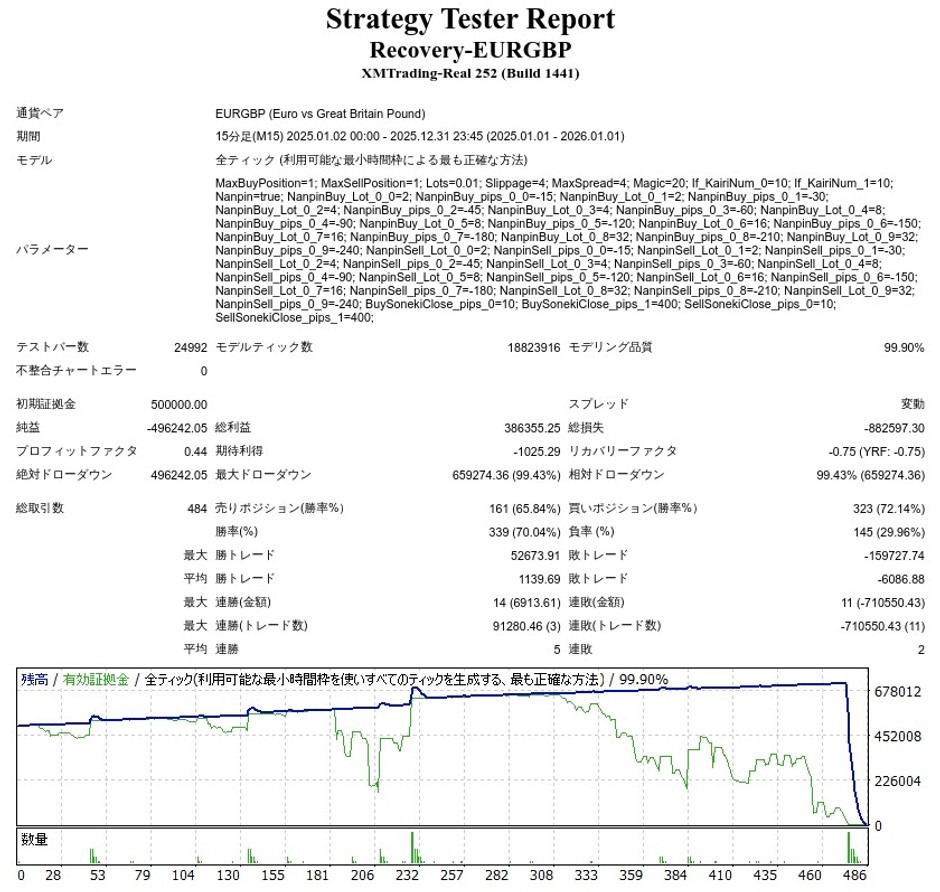Image resolution: width=940 pixels, height=892 pixels.
Task: Select gross profit 386355.25
Action: coord(532,428)
